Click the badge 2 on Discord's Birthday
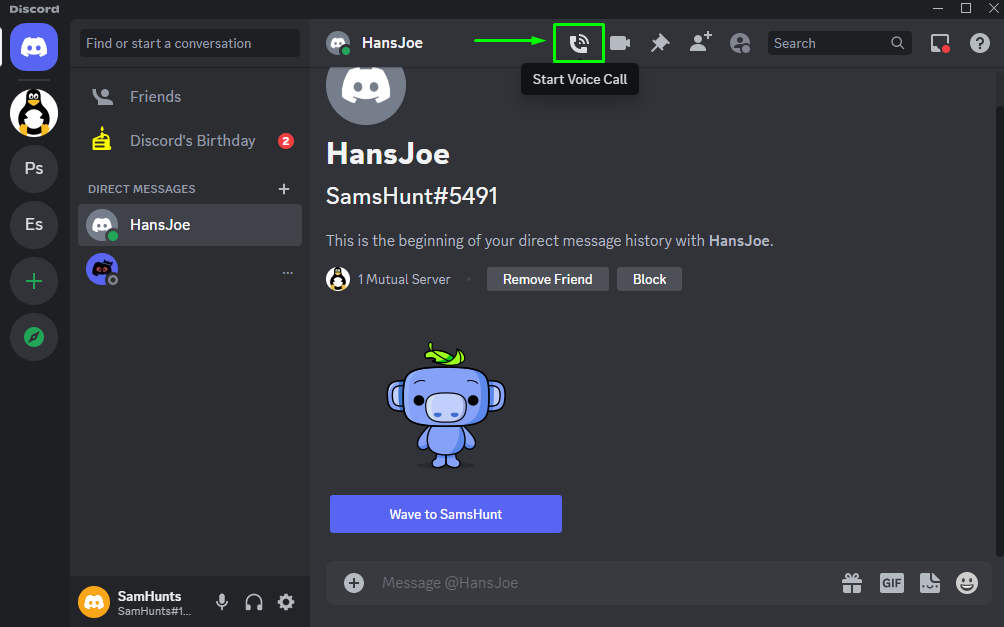 [x=286, y=141]
